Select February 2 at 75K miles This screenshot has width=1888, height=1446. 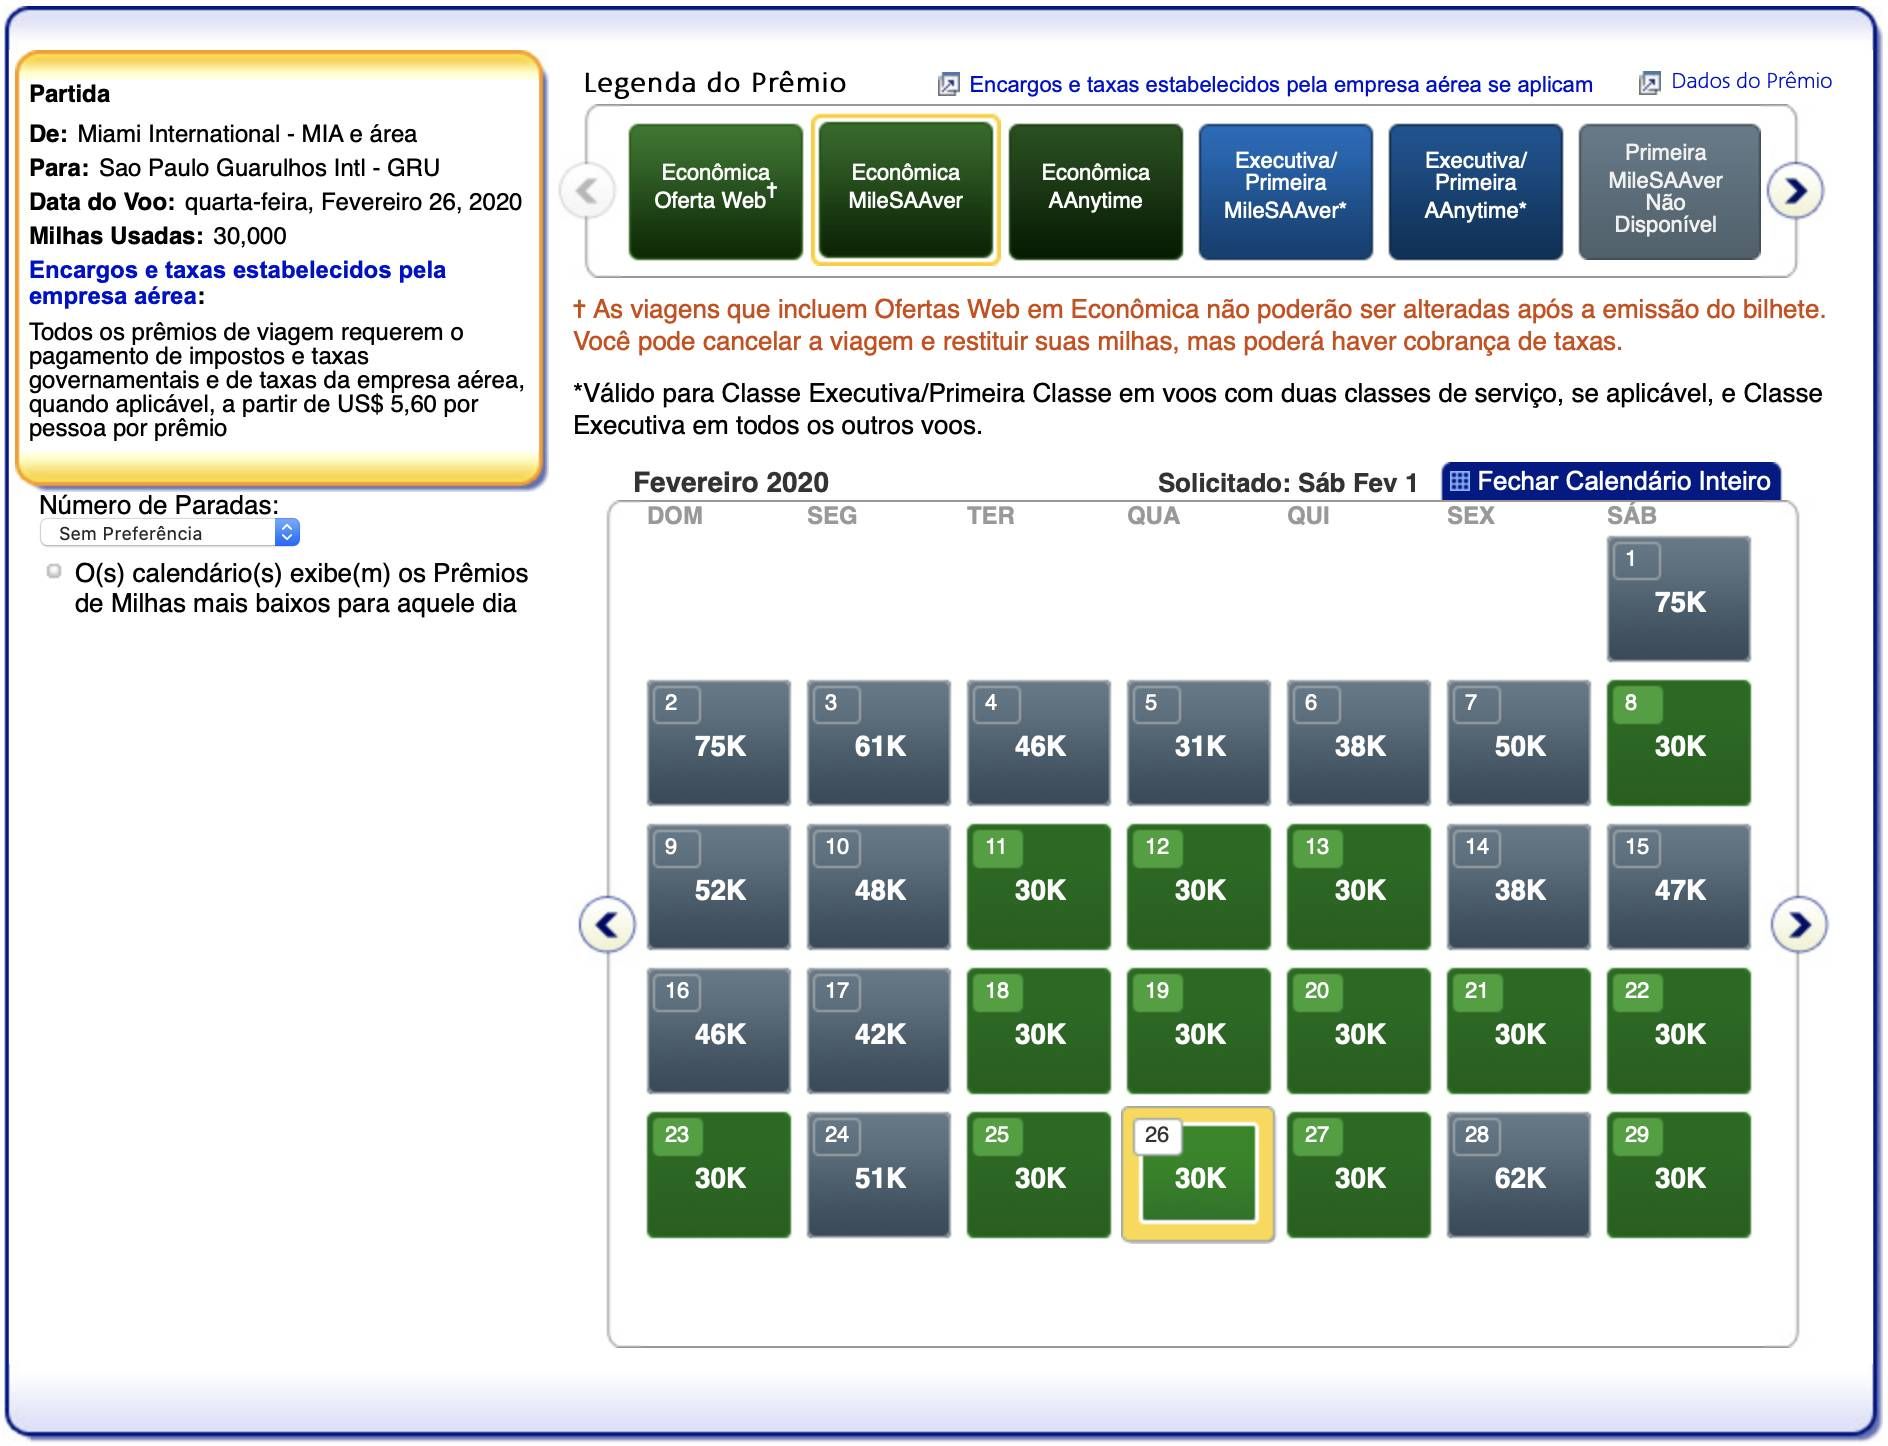(719, 743)
